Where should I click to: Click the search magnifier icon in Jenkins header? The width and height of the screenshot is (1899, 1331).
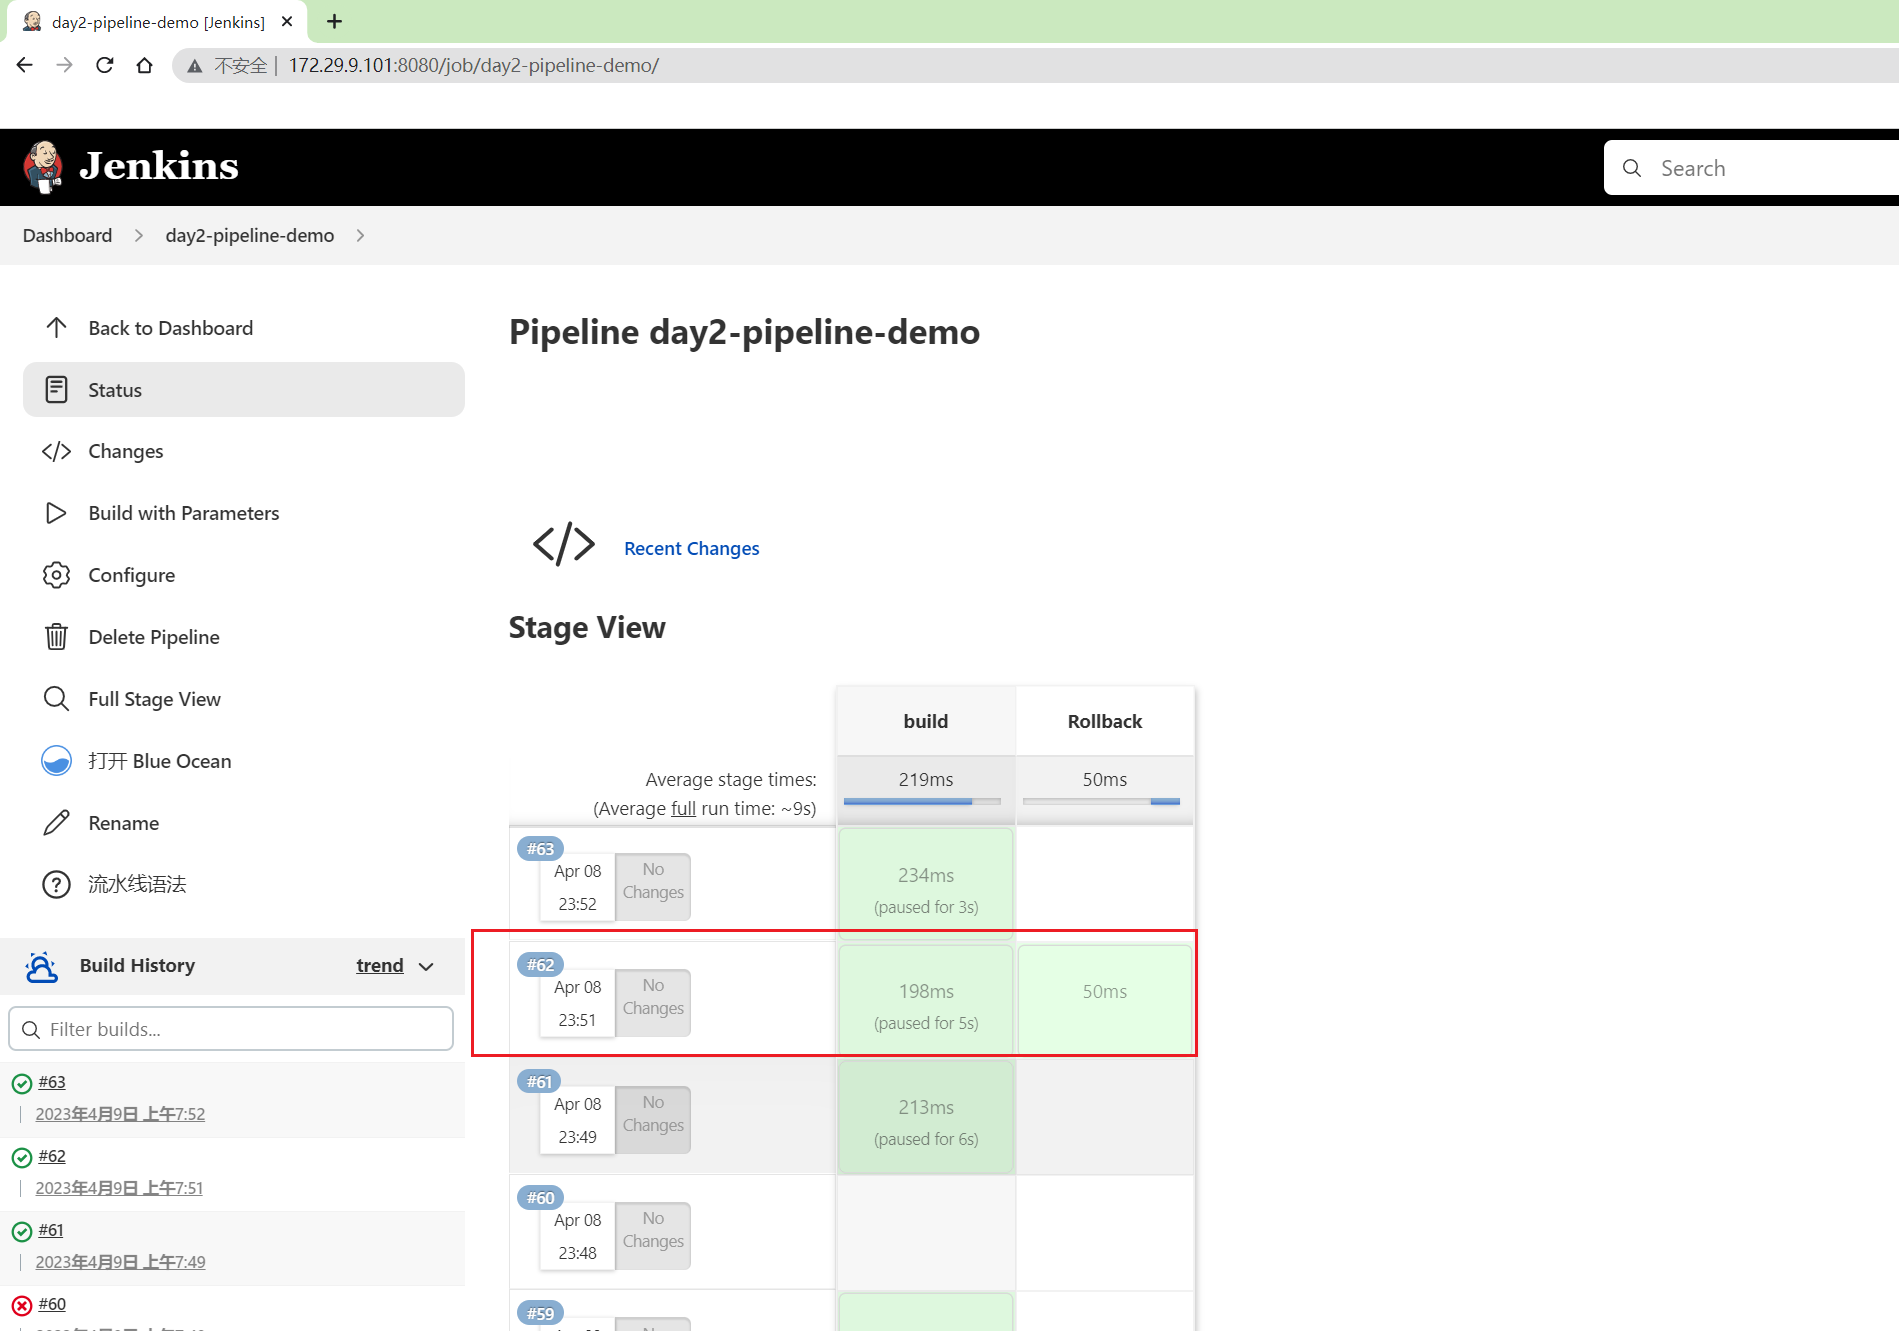(1632, 168)
